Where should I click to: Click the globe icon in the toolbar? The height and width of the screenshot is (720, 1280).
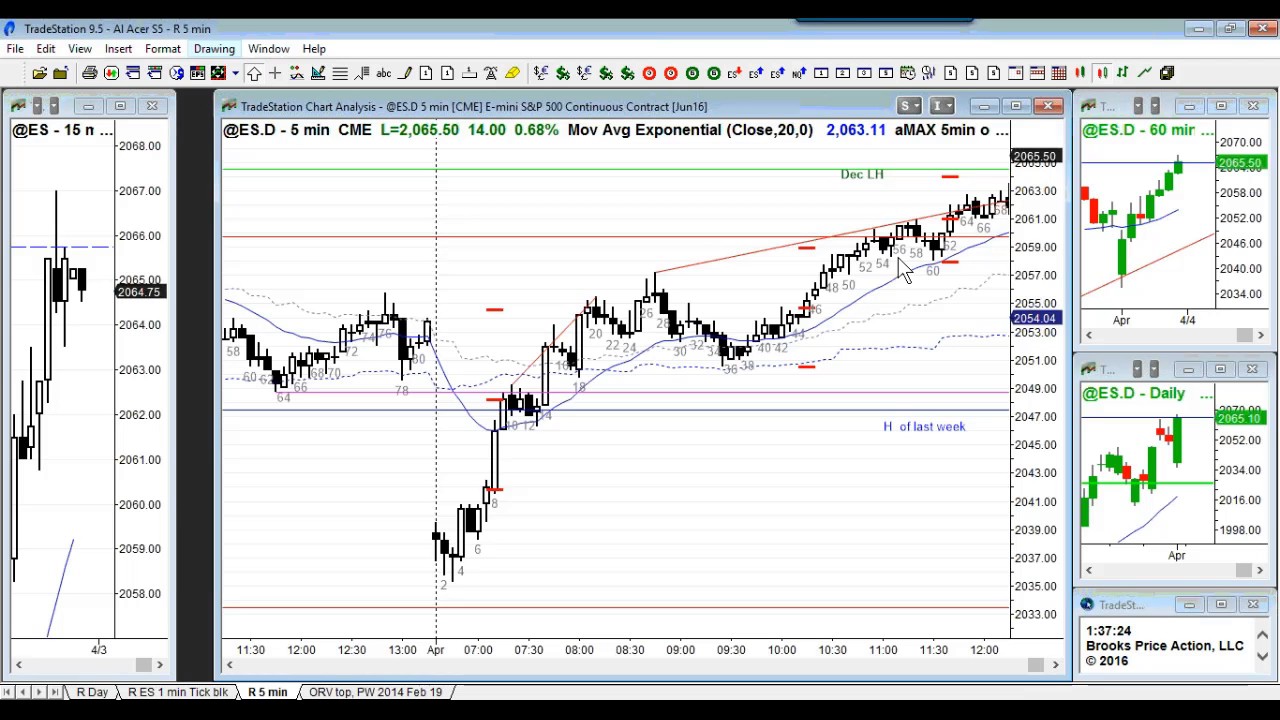click(176, 73)
